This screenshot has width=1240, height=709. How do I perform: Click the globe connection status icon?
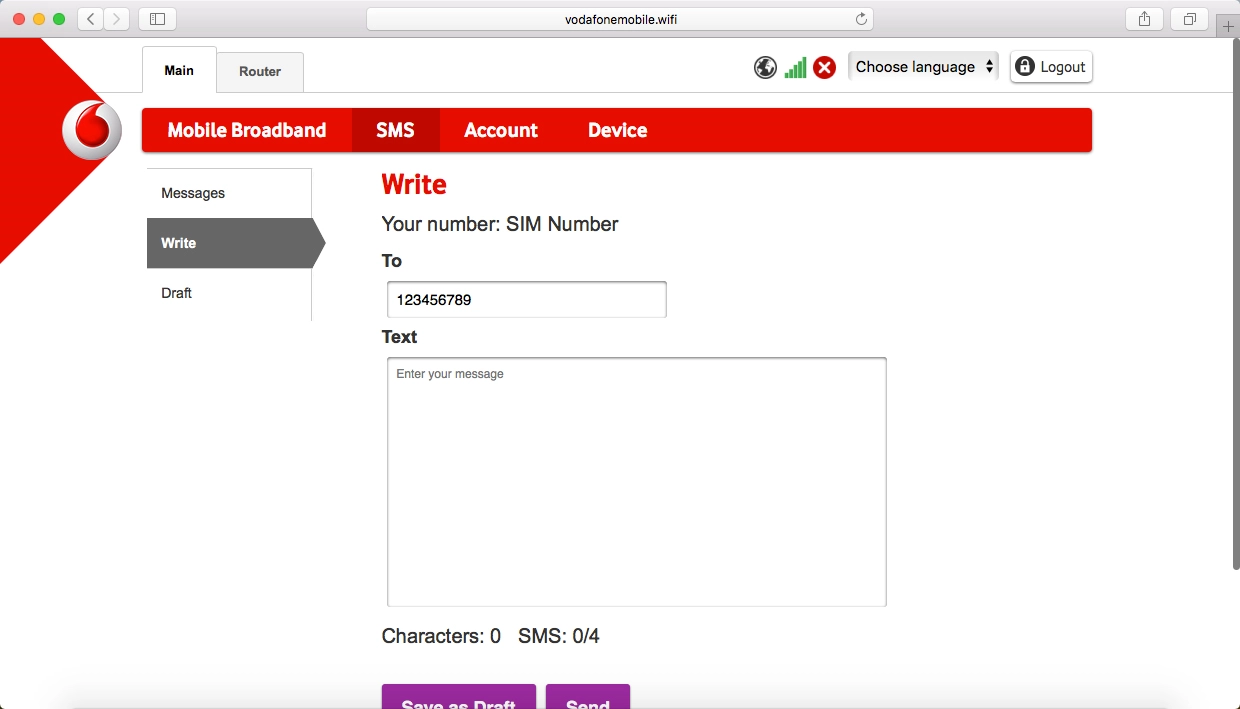(x=765, y=67)
